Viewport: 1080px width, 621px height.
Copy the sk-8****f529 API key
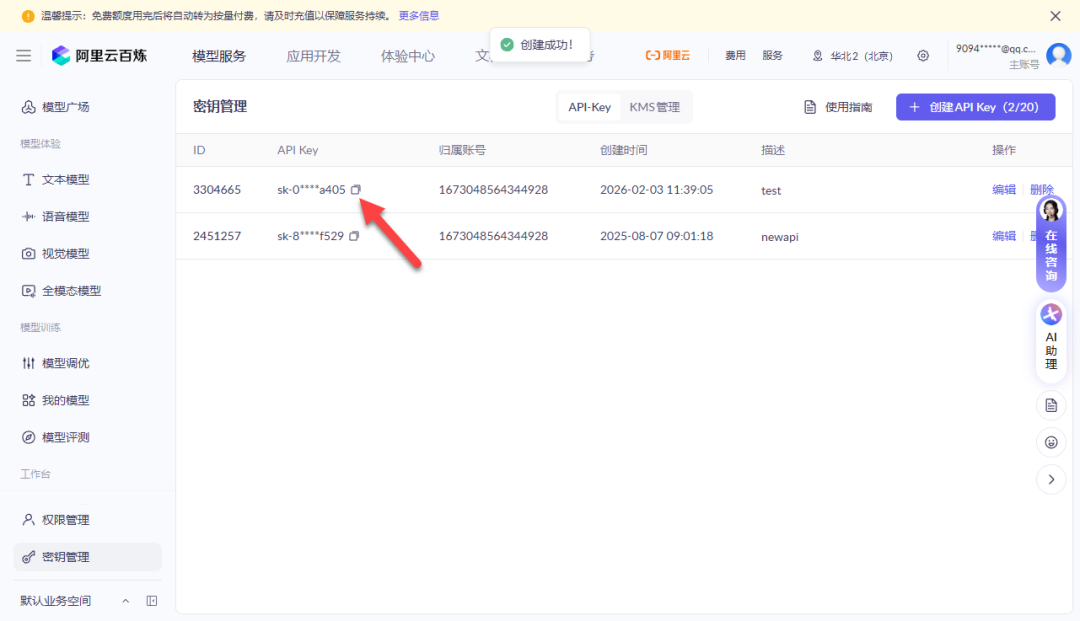(354, 236)
